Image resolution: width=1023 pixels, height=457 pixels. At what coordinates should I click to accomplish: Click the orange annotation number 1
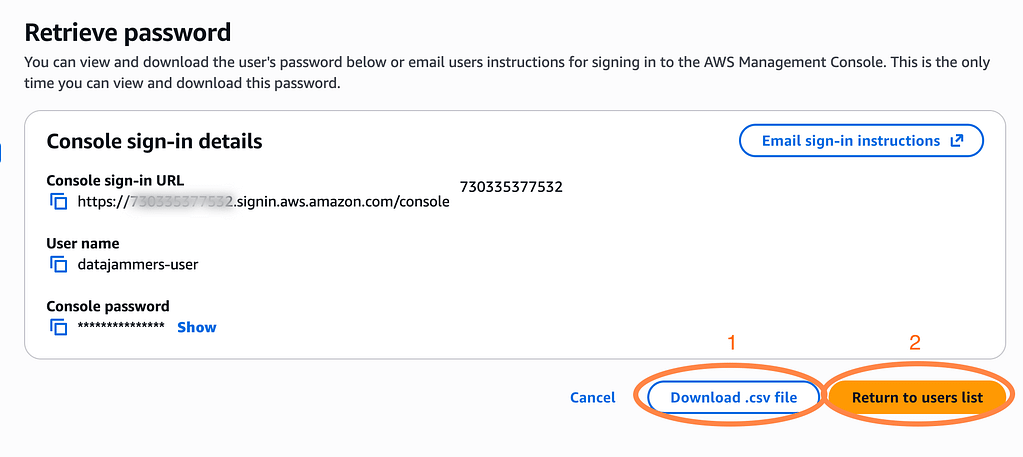tap(731, 343)
